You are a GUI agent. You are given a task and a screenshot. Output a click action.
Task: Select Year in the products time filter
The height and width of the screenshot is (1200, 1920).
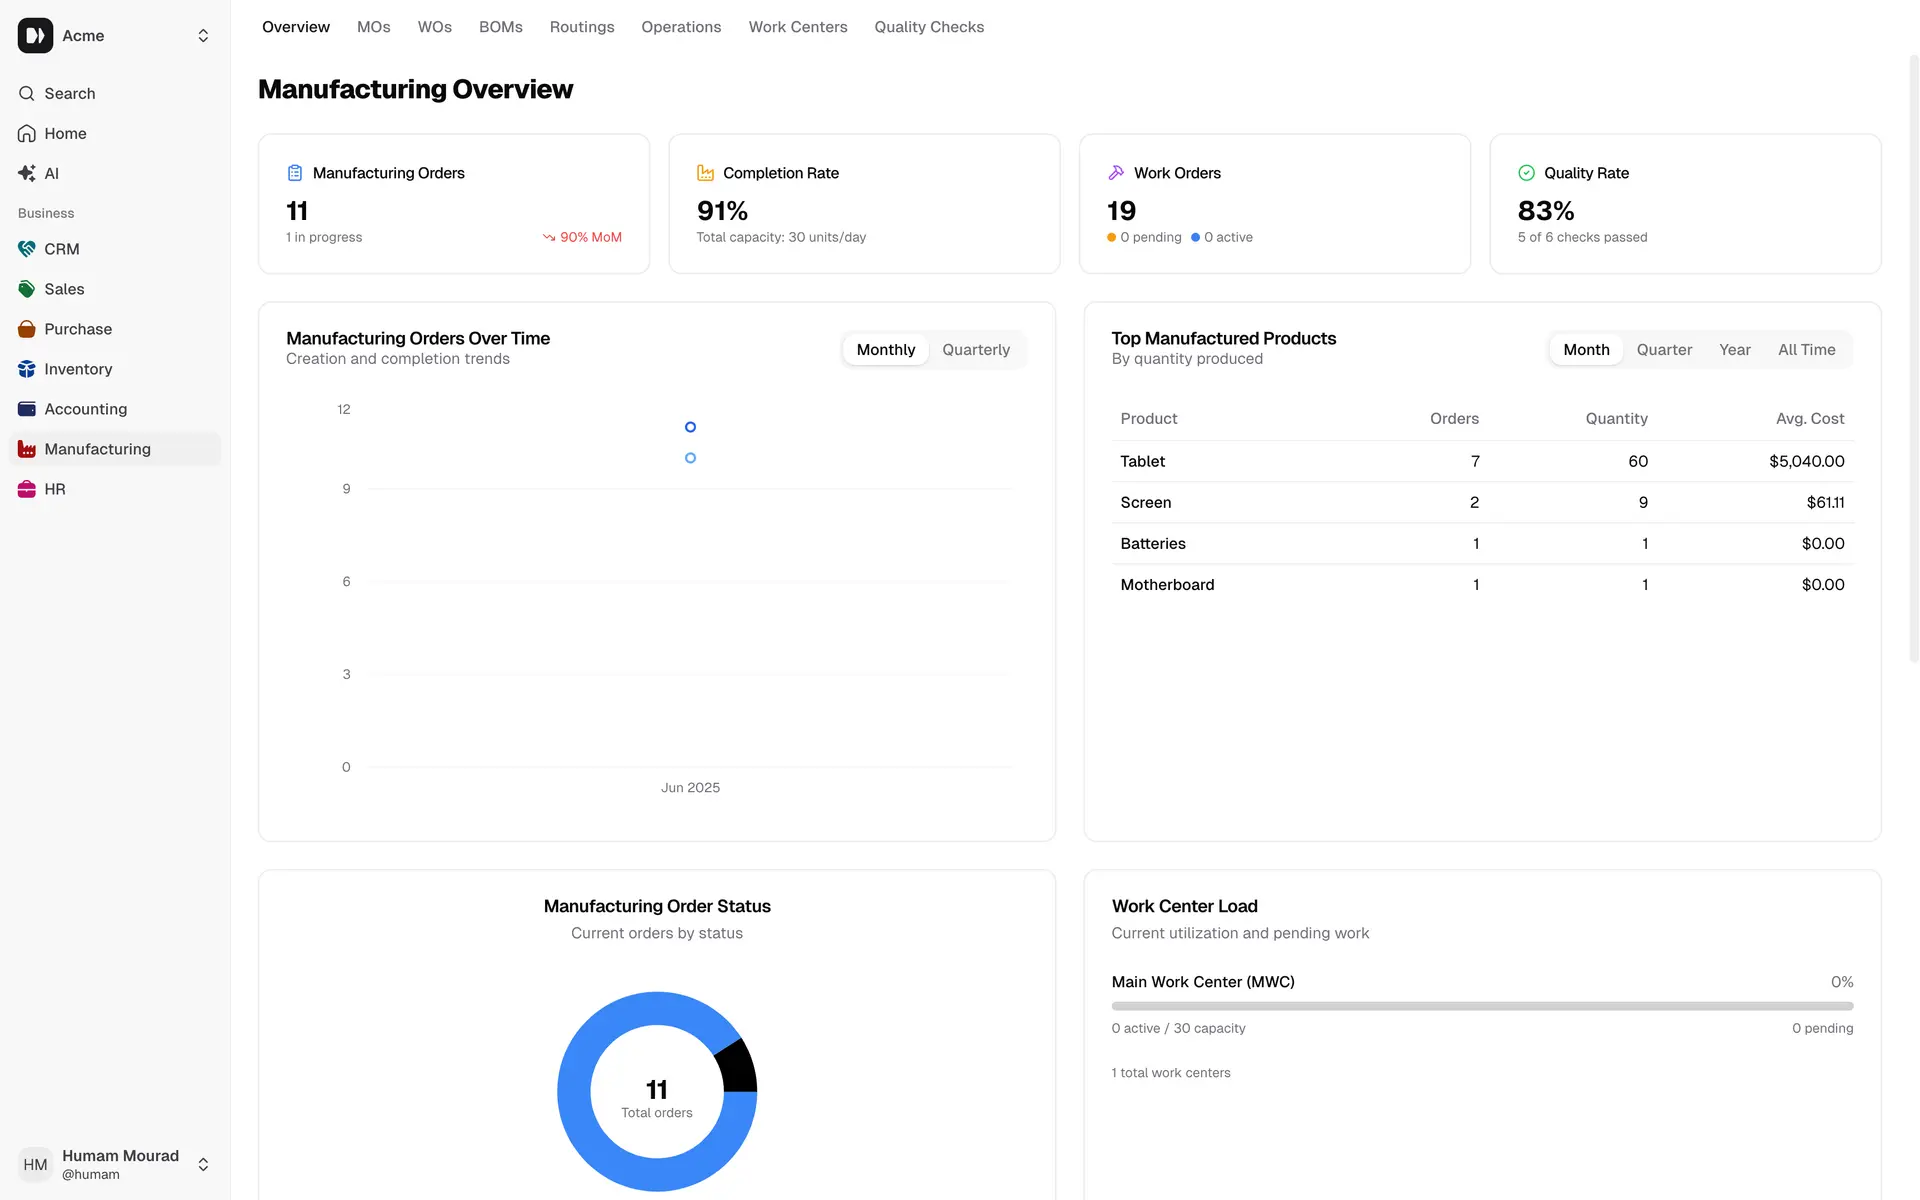click(x=1735, y=349)
